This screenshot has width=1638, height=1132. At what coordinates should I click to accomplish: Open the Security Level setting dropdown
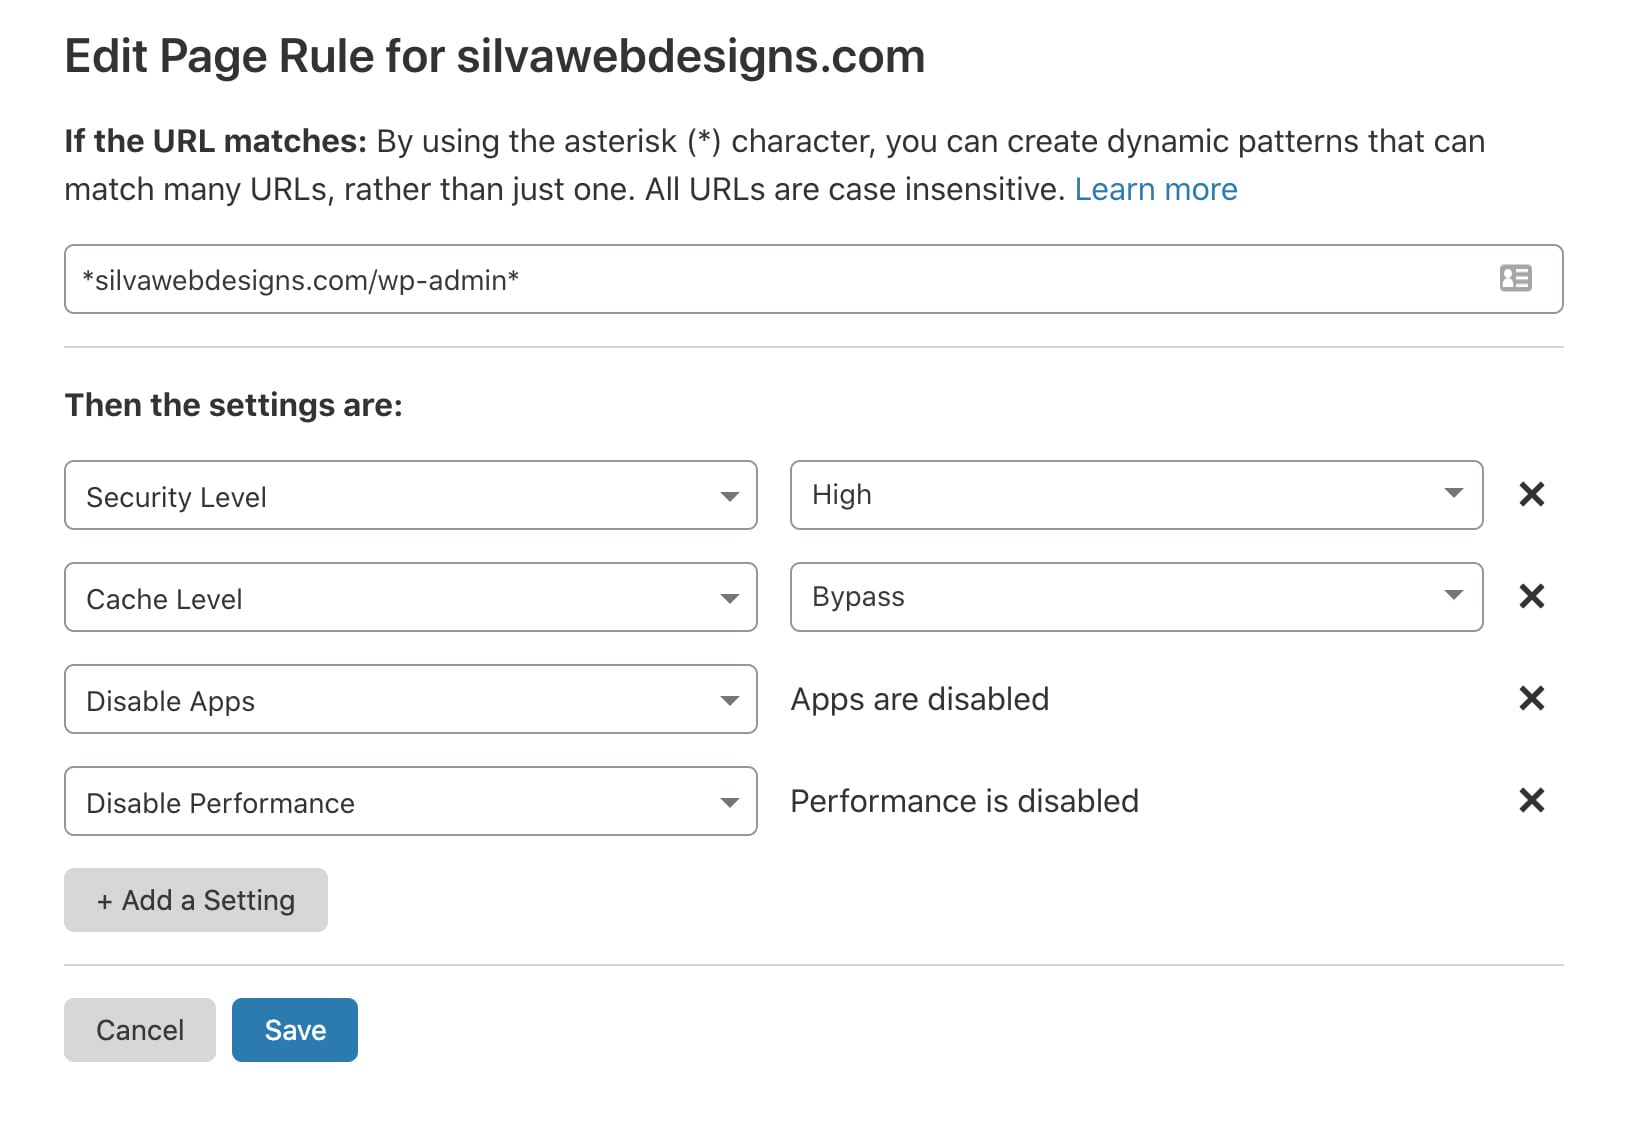411,495
